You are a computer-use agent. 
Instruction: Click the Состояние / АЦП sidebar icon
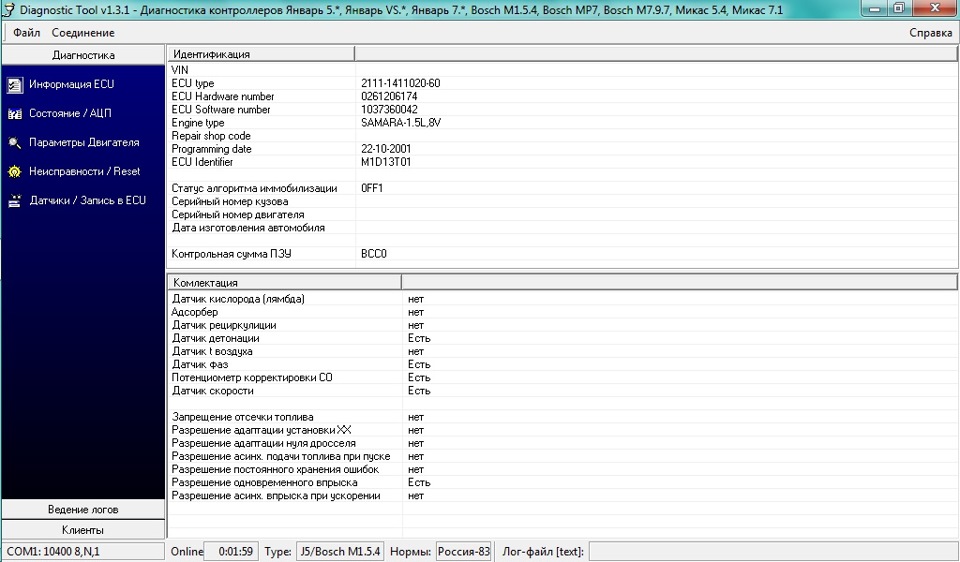(15, 114)
